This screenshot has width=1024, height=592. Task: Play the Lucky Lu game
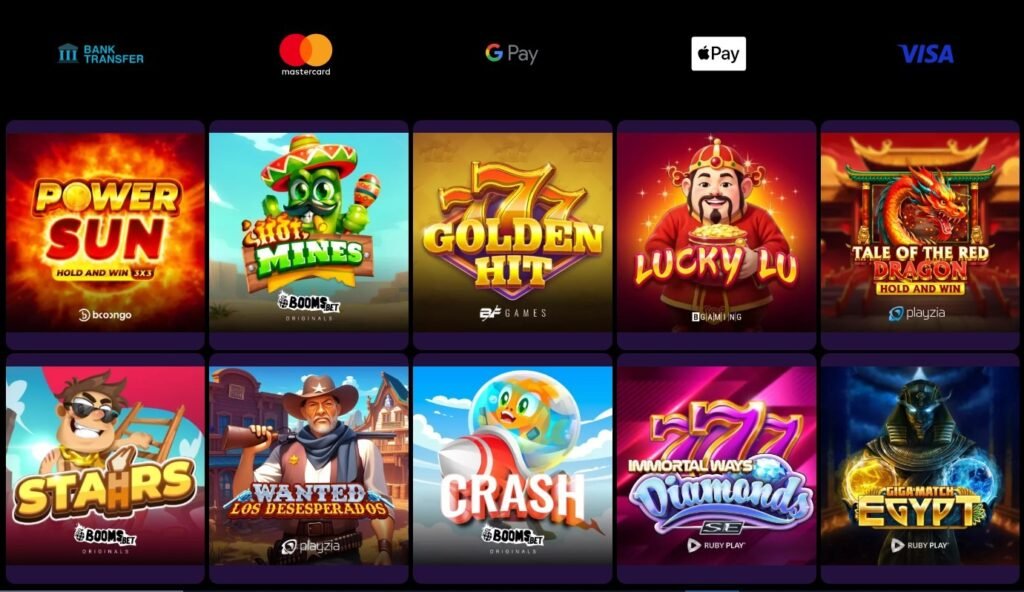tap(716, 232)
